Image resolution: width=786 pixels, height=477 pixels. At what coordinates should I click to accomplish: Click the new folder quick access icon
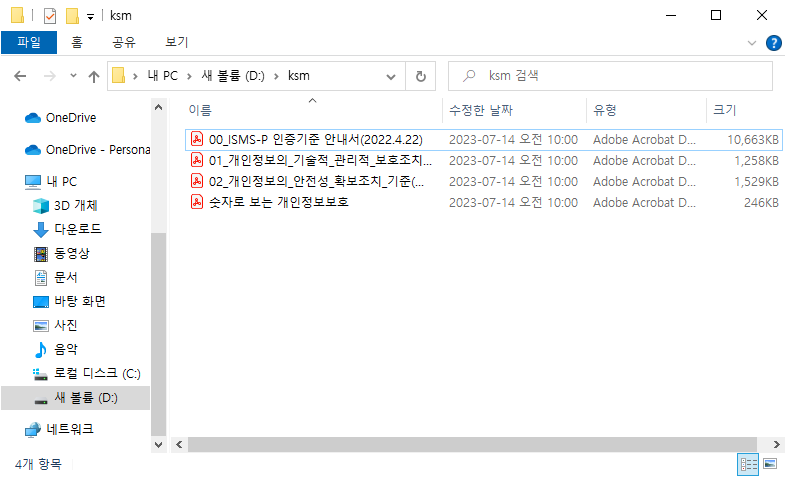[72, 16]
